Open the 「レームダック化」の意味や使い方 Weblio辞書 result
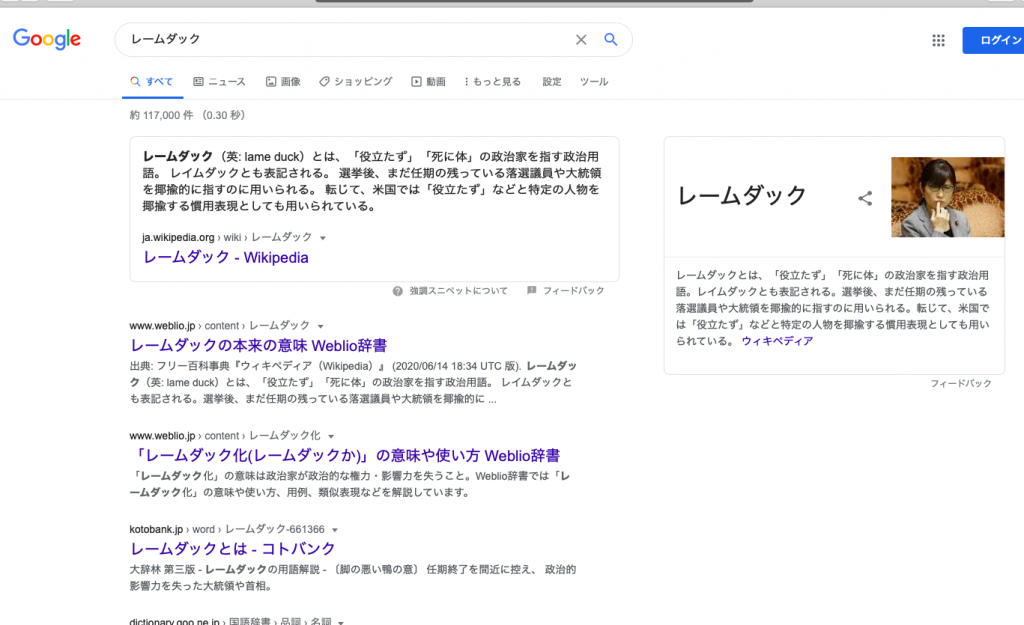1024x625 pixels. [345, 455]
